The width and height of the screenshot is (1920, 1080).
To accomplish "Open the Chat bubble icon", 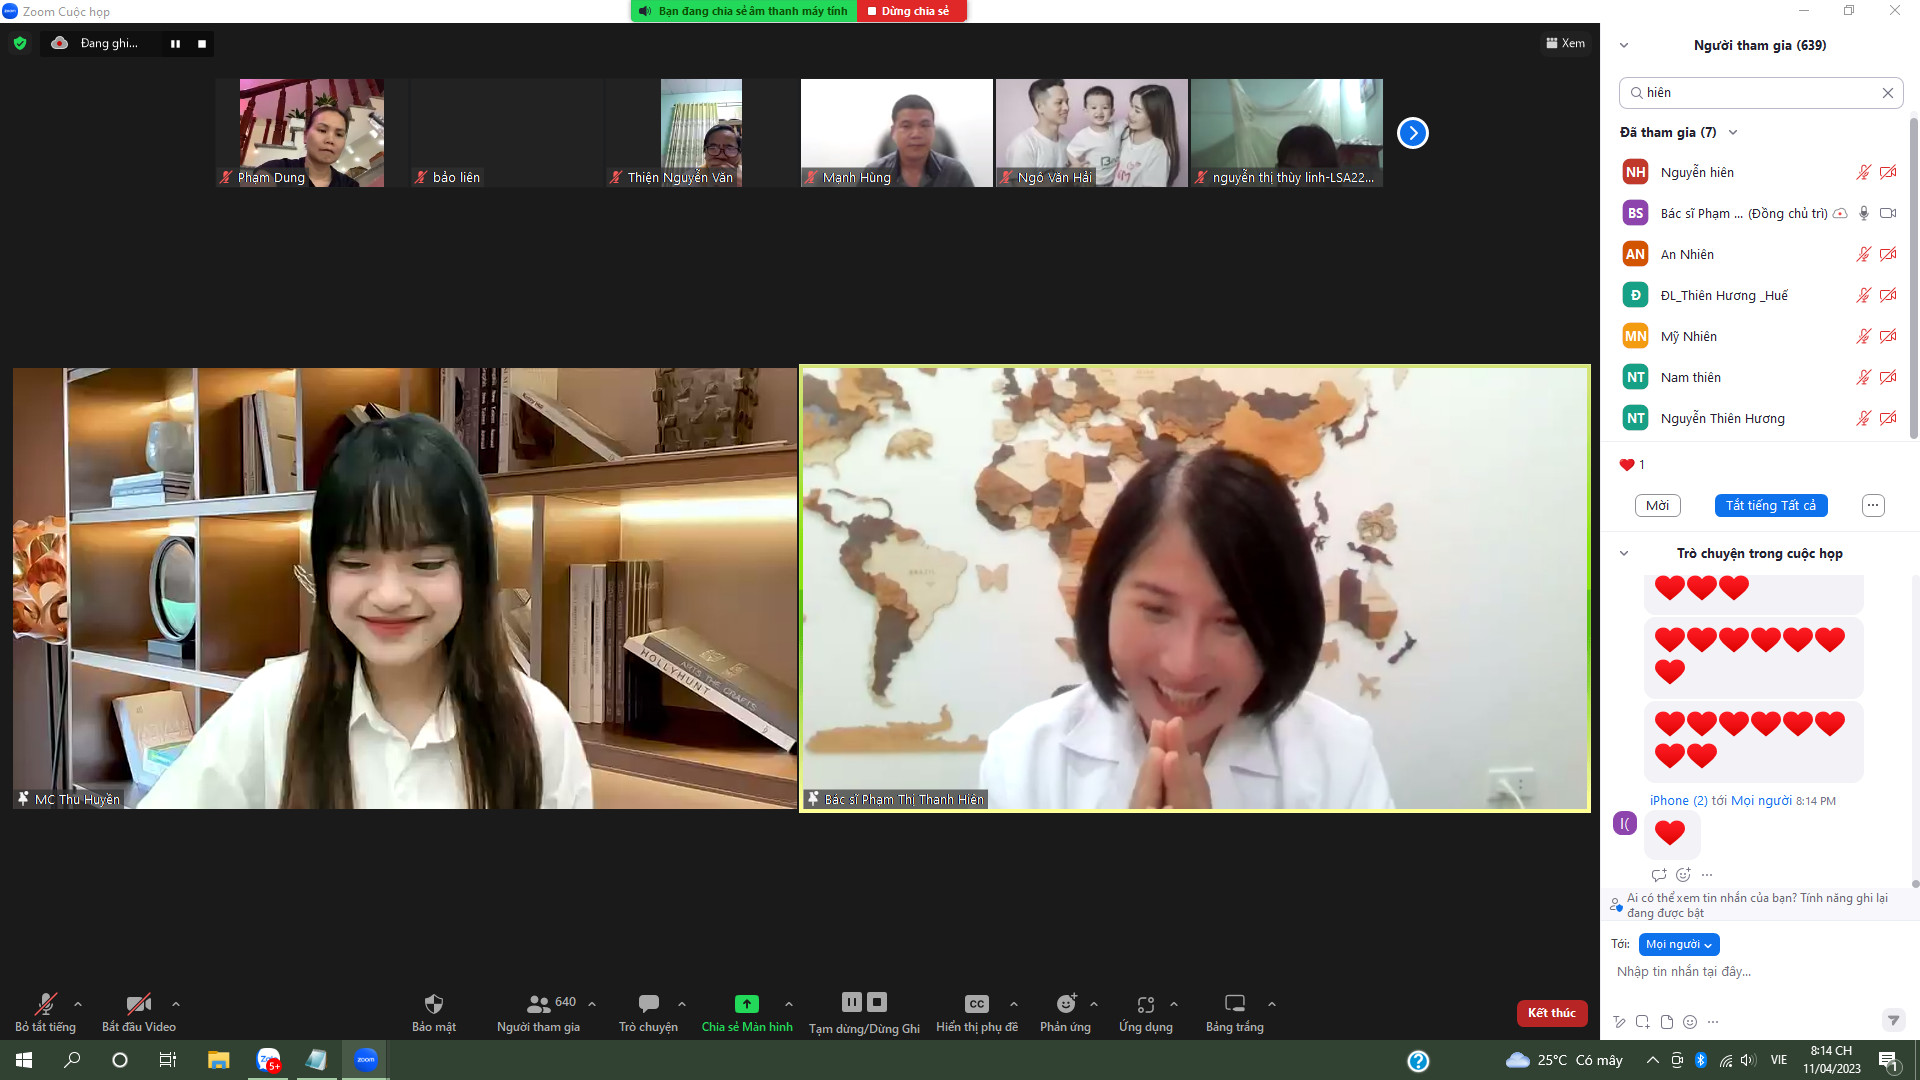I will point(648,1004).
